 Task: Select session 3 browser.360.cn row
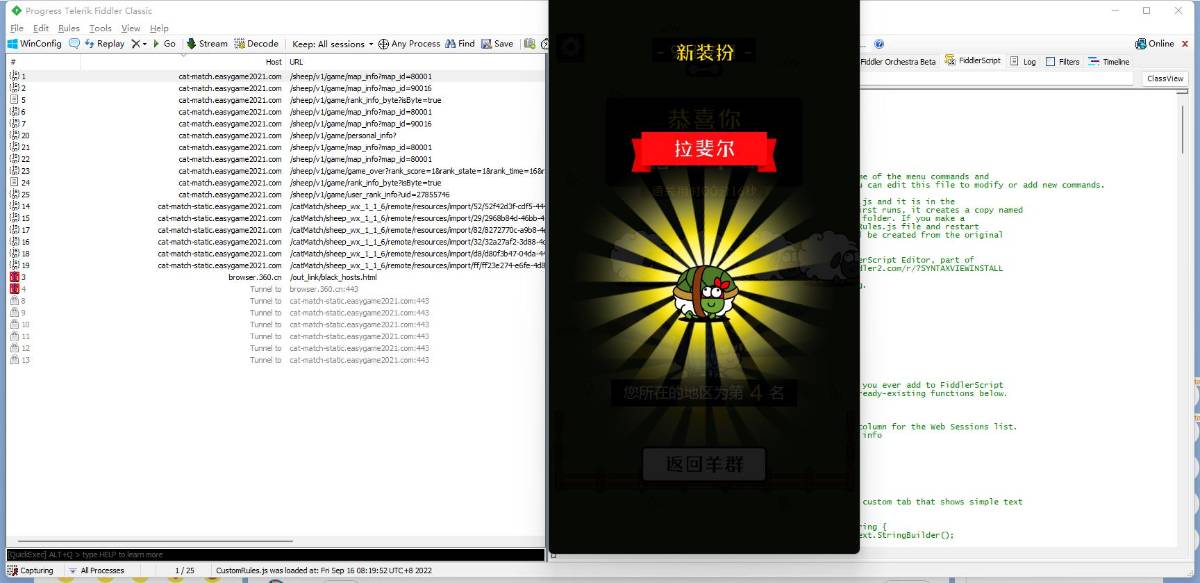pos(276,277)
